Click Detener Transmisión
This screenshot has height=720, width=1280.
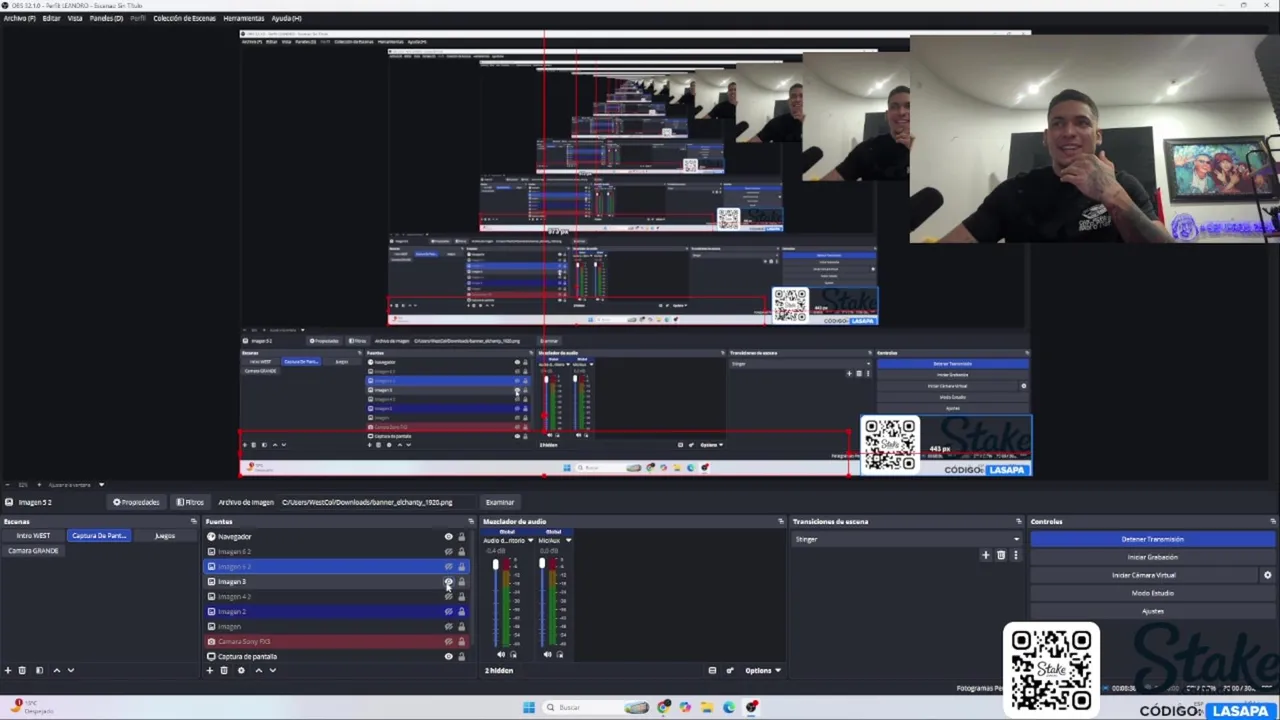pos(1153,539)
